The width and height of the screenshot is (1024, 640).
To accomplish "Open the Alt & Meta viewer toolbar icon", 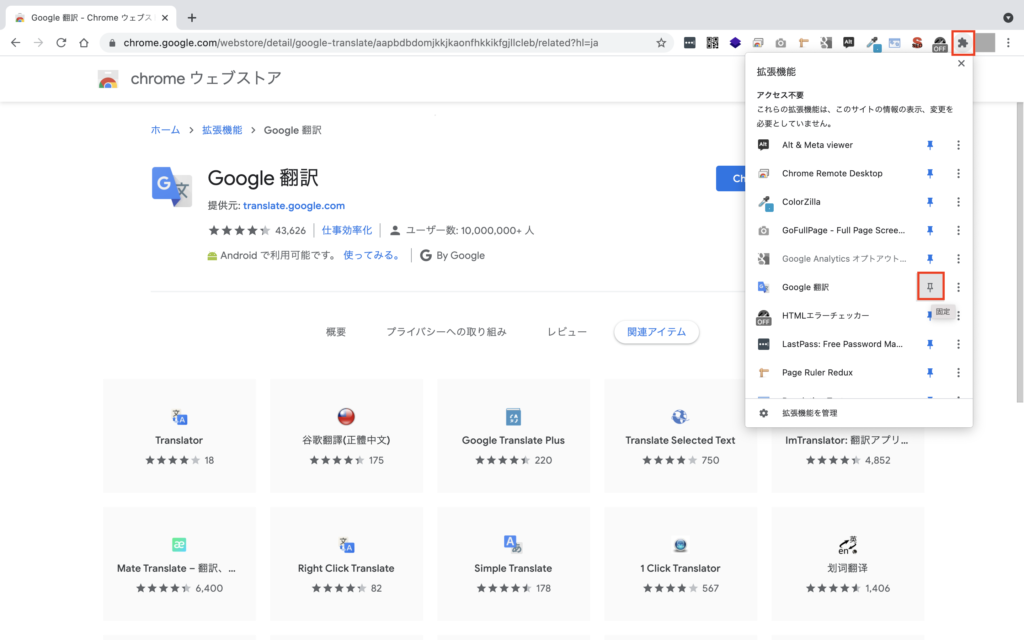I will tap(848, 43).
